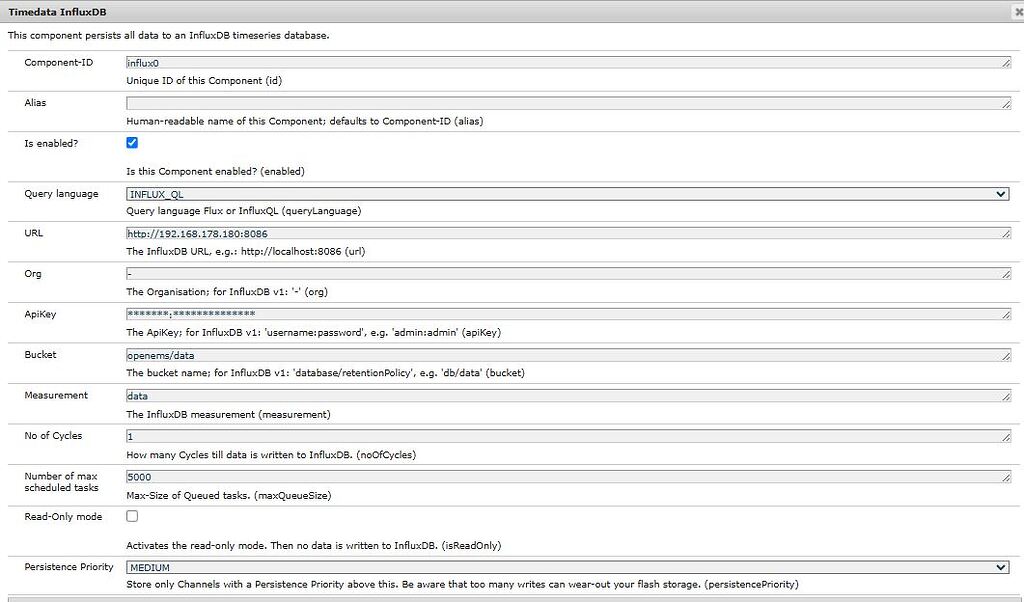Close the Timedata InfluxDB dialog with the X

click(x=1017, y=11)
